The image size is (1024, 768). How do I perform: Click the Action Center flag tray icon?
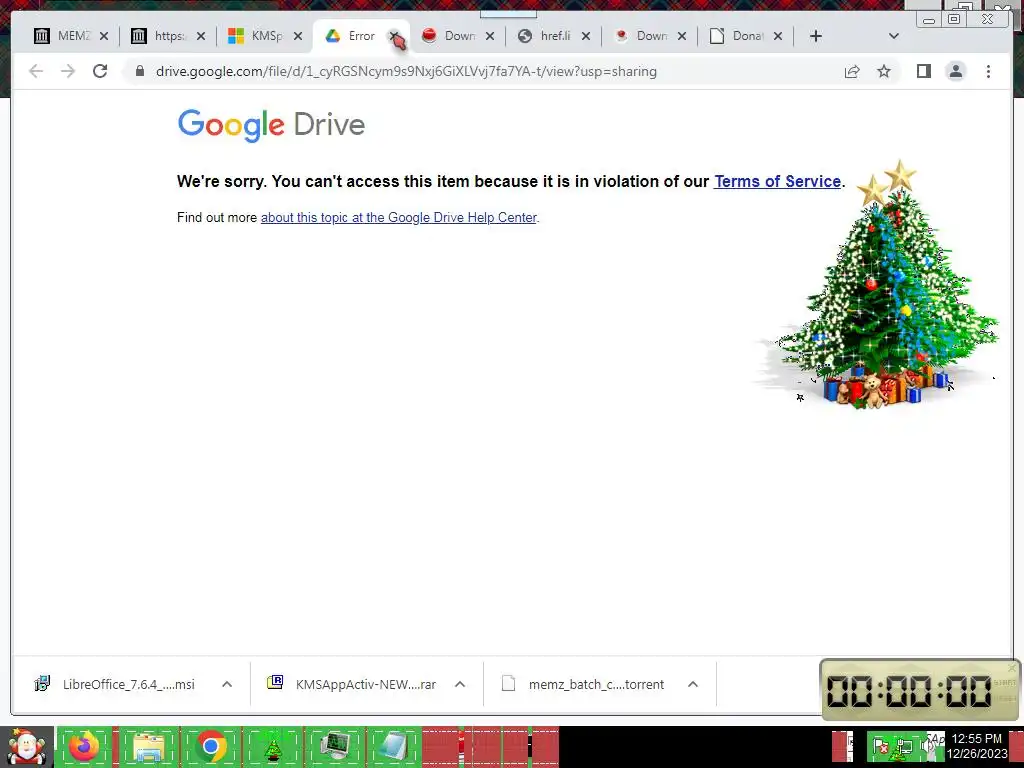(881, 748)
